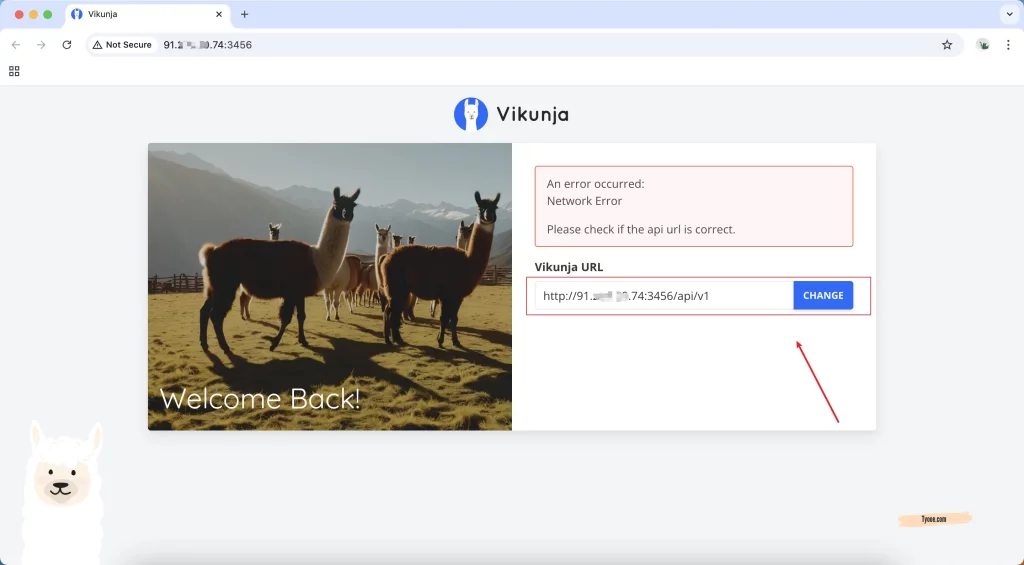Focus the Vikunja URL input field
This screenshot has height=565, width=1024.
(x=664, y=295)
